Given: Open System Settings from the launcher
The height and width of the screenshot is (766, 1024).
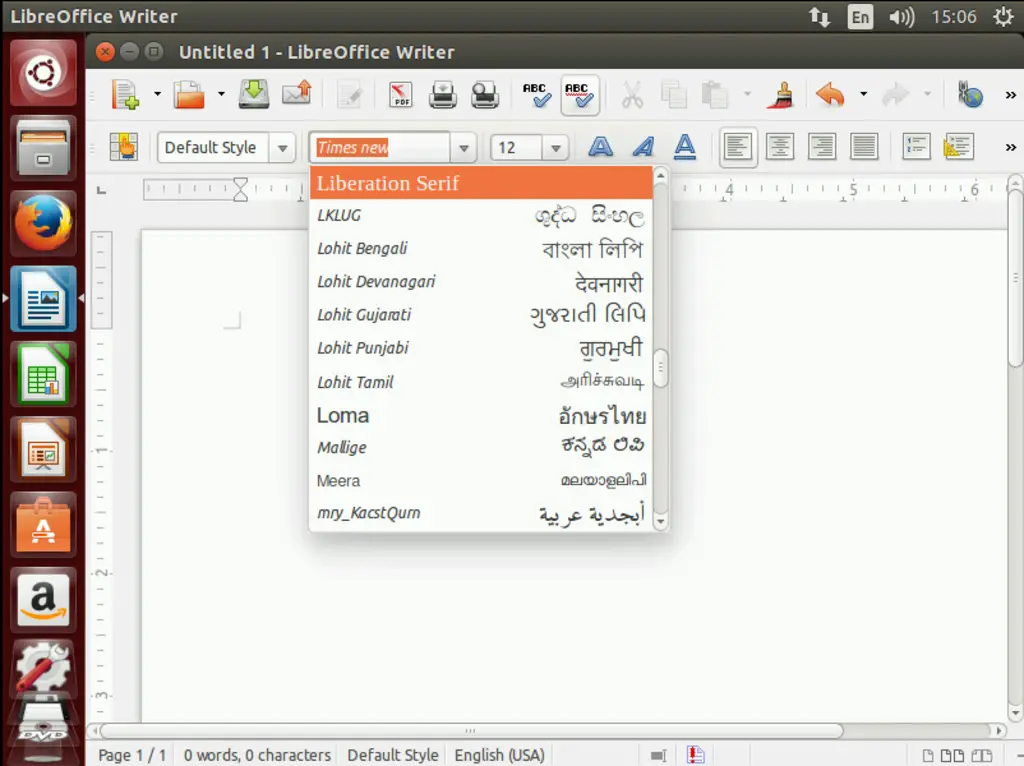Looking at the screenshot, I should [x=43, y=667].
